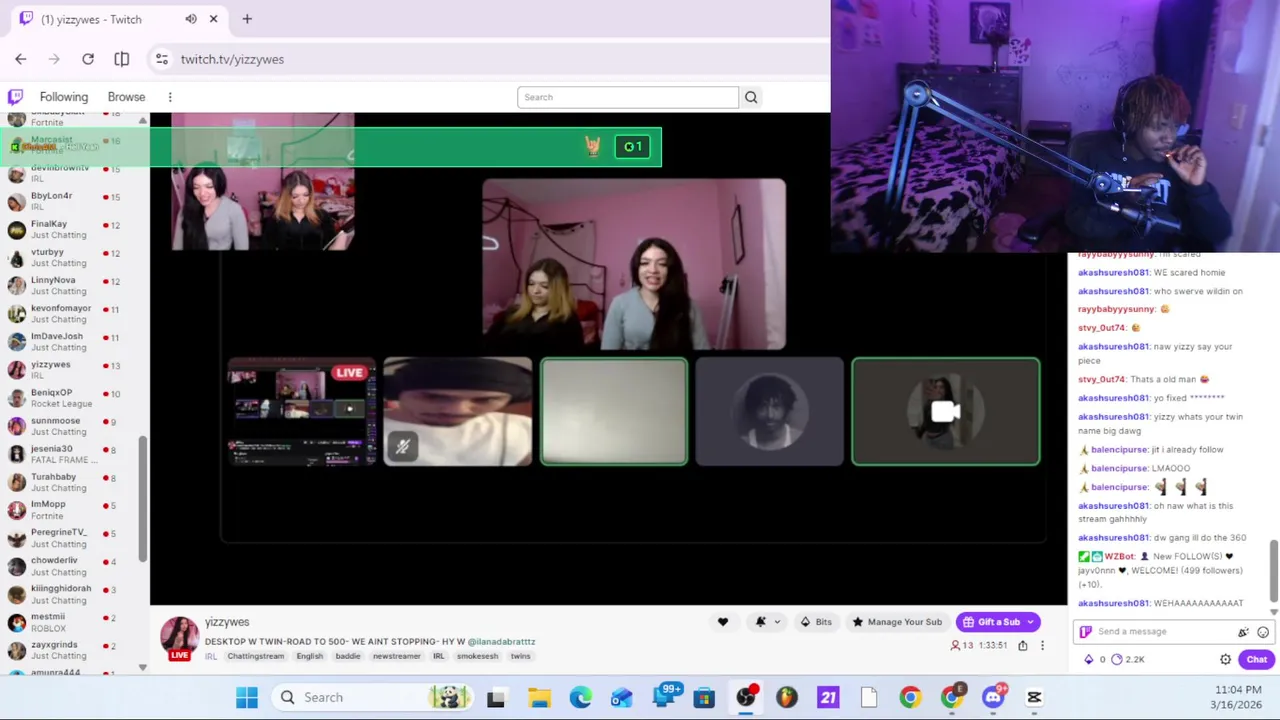
Task: Click the Twitch search magnifier button
Action: click(751, 97)
